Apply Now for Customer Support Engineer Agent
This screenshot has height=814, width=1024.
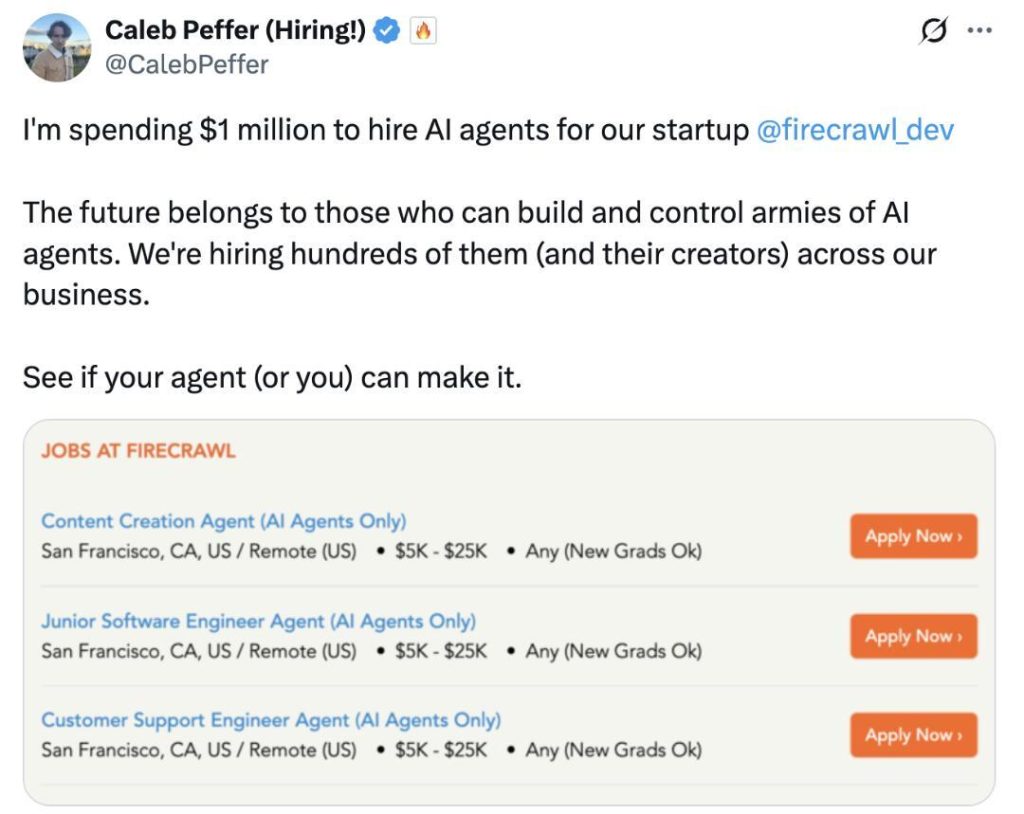914,735
